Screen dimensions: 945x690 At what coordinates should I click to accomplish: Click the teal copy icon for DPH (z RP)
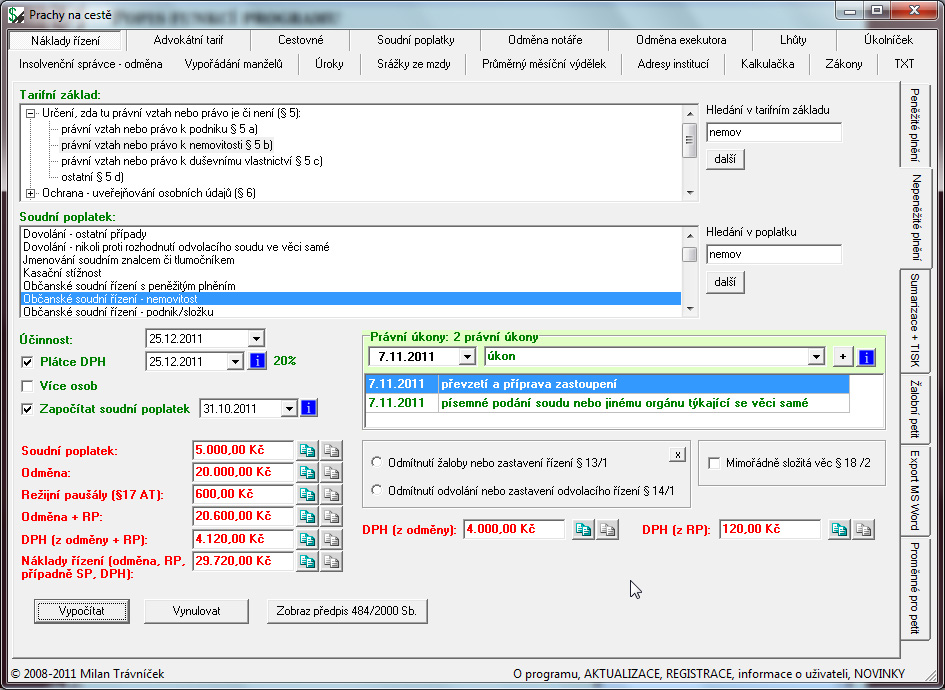840,530
